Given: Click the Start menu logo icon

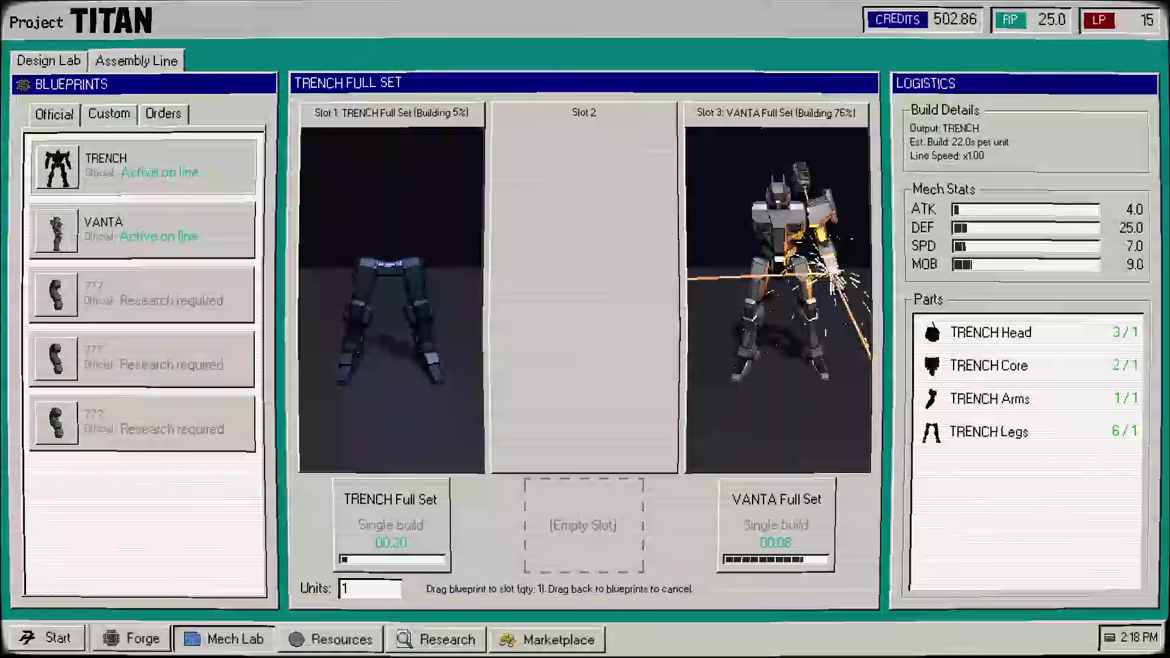Looking at the screenshot, I should coord(28,638).
